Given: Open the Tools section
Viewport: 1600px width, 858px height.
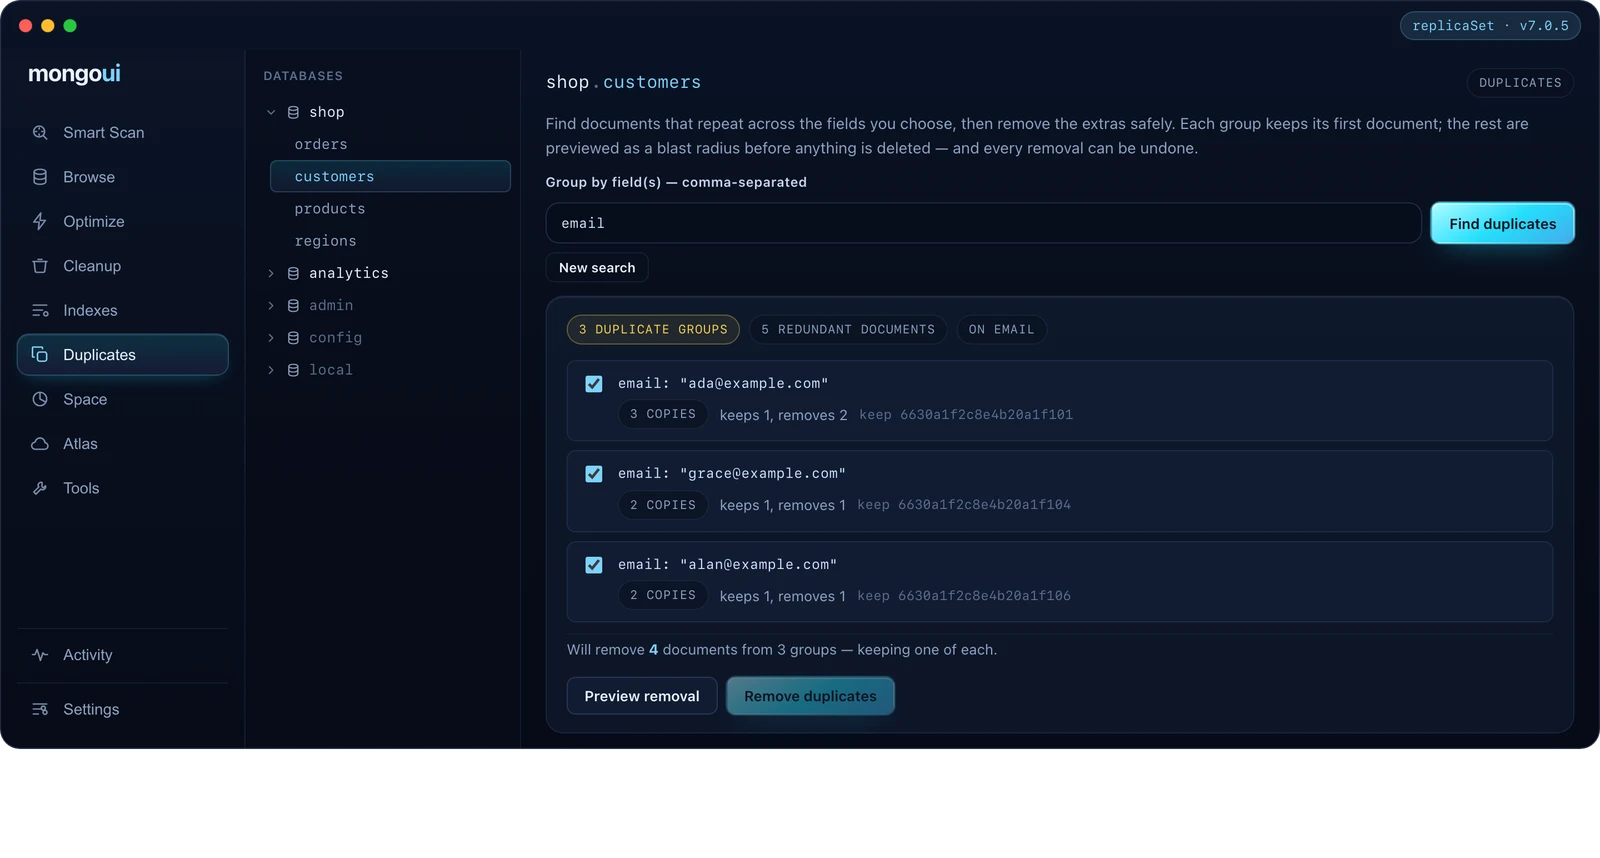Looking at the screenshot, I should (122, 488).
